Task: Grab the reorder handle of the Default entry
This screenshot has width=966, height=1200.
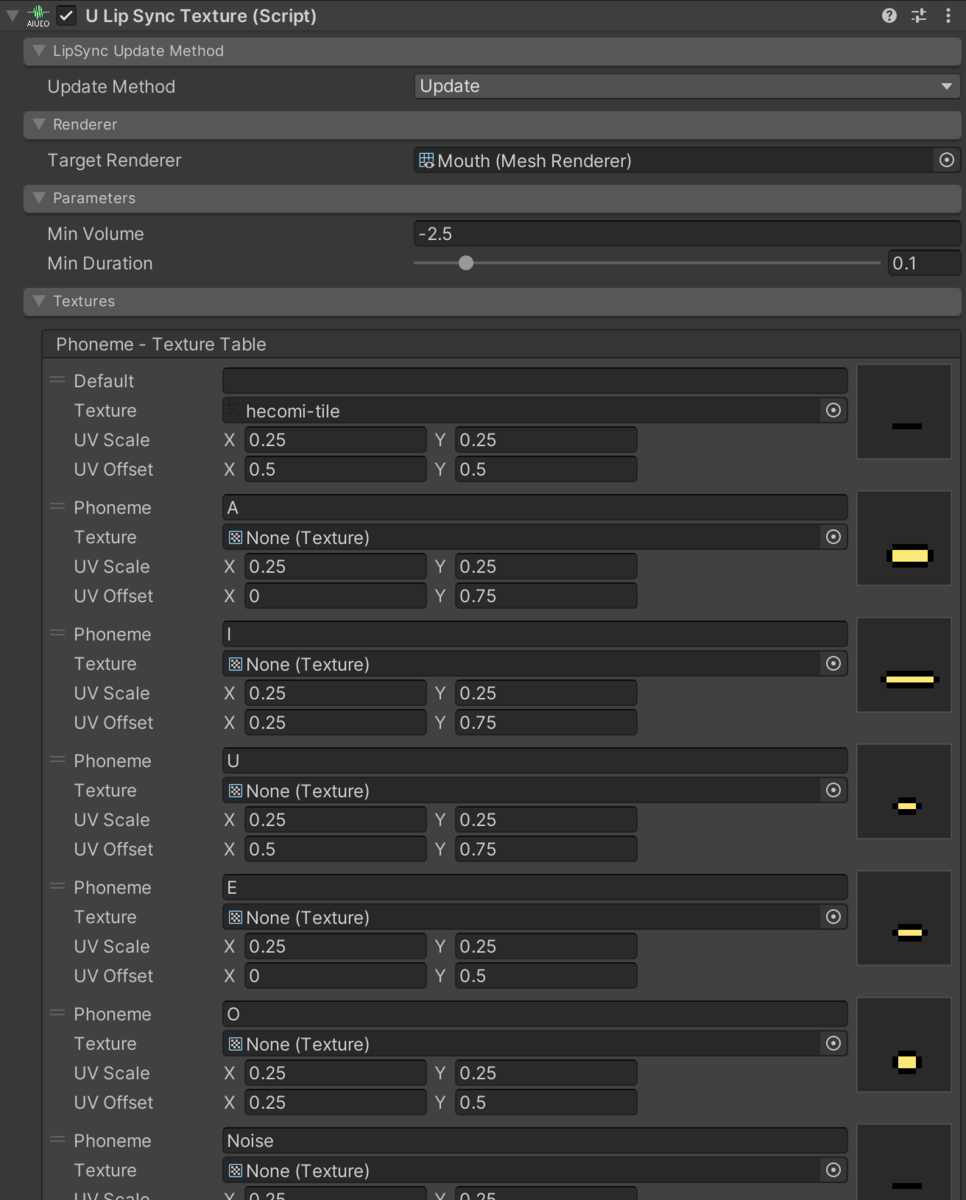Action: click(57, 380)
